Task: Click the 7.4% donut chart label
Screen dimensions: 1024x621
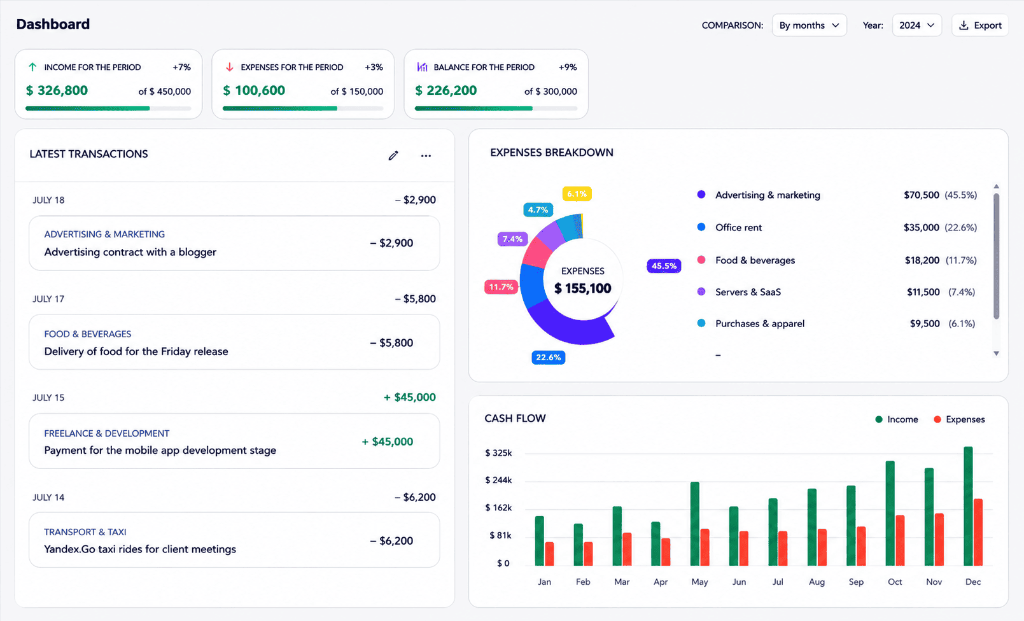Action: point(512,239)
